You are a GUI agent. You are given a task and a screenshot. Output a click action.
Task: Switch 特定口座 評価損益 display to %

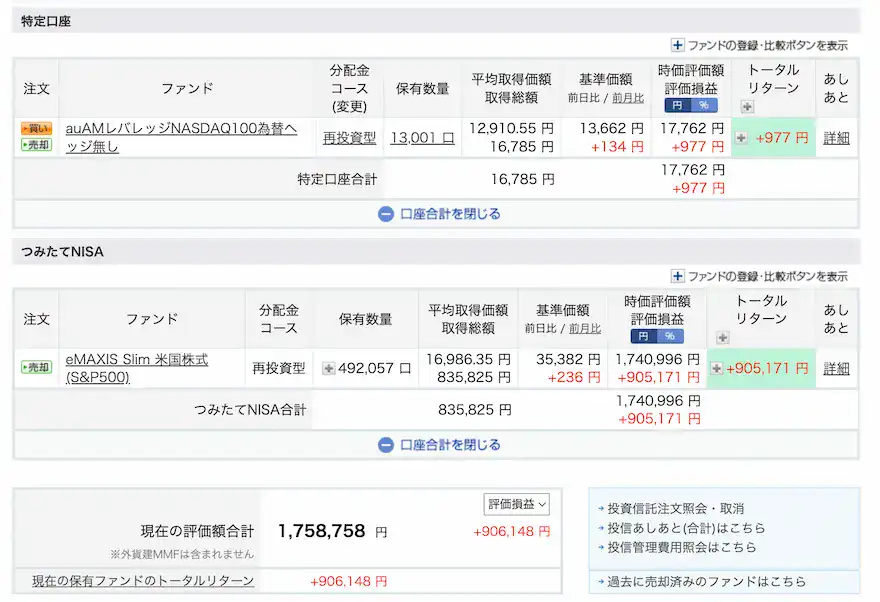pos(703,105)
